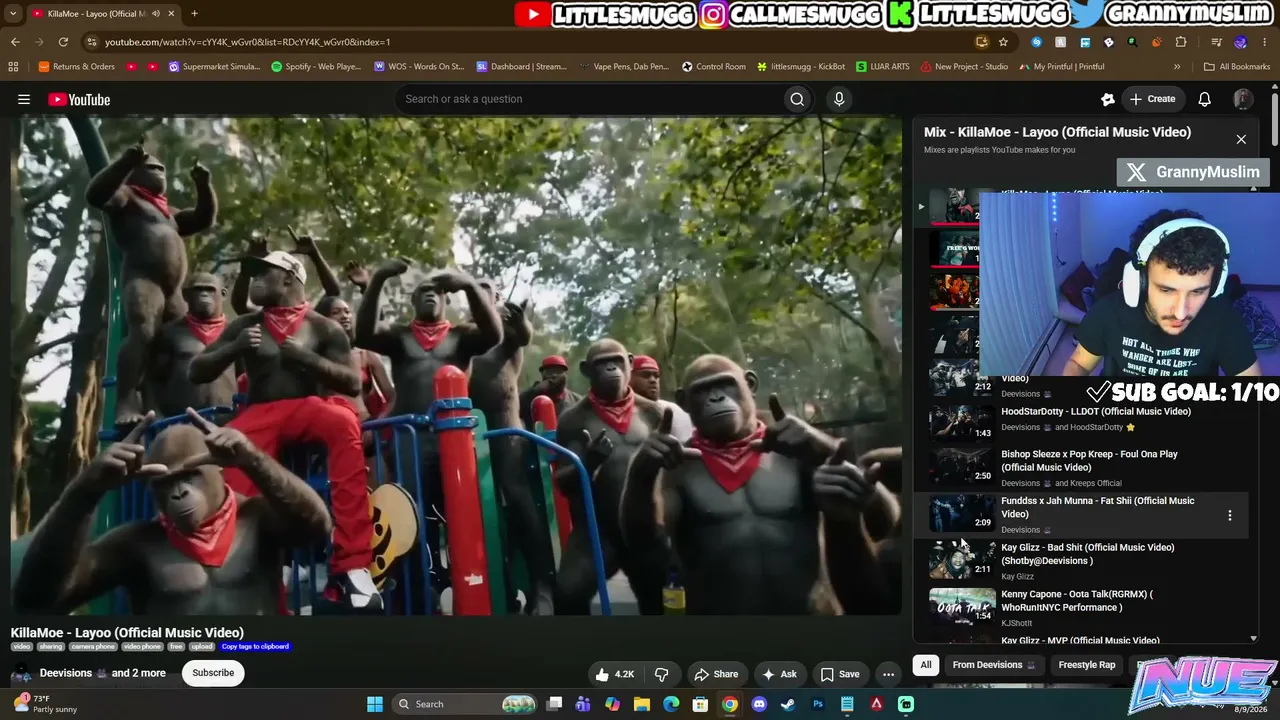Viewport: 1280px width, 720px height.
Task: Go back to the previous page
Action: pos(15,42)
